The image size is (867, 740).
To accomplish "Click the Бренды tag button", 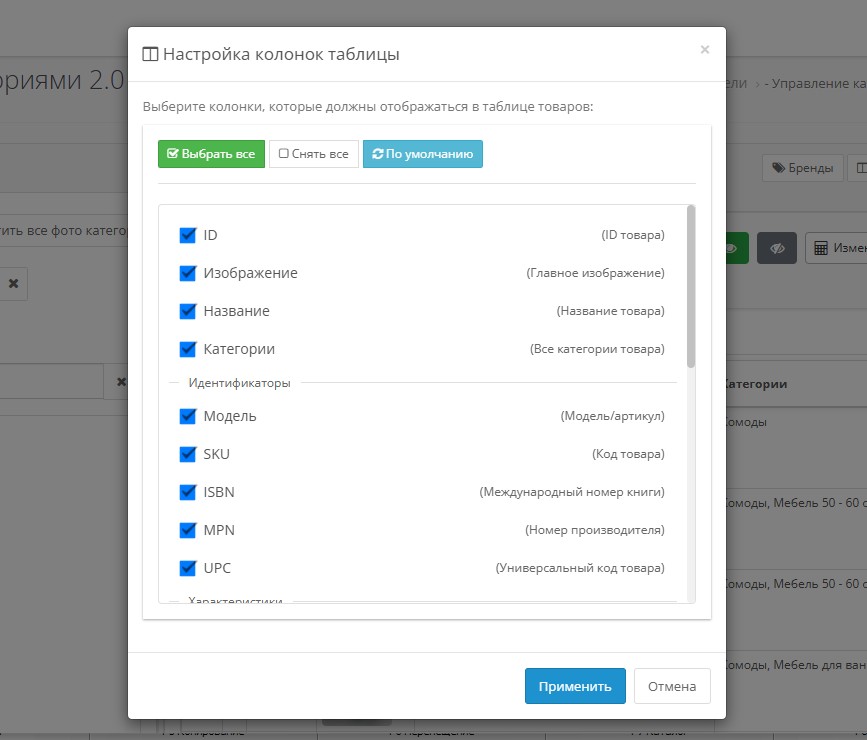I will click(803, 168).
